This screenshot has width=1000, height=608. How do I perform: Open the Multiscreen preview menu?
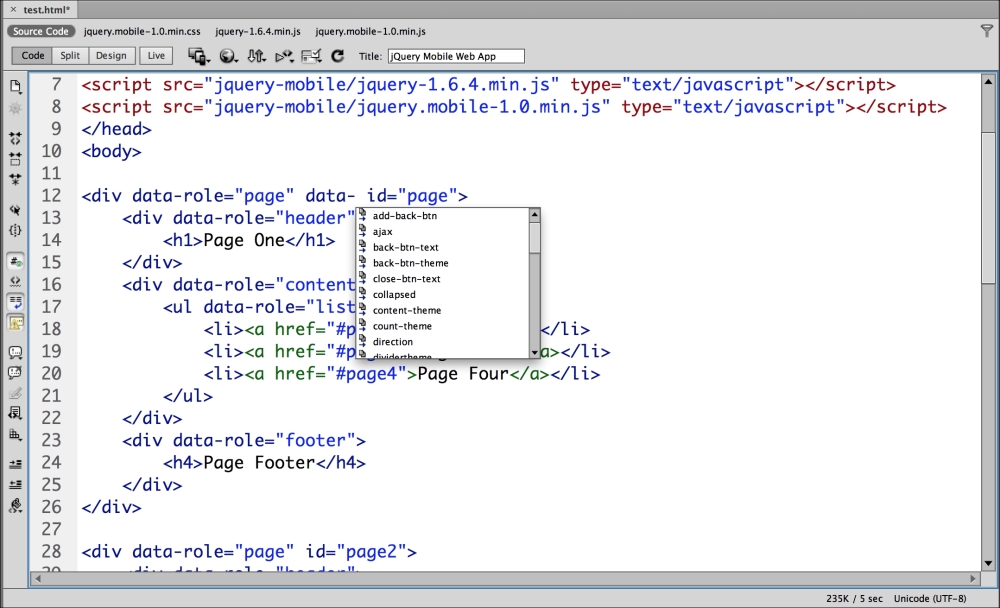pyautogui.click(x=198, y=56)
